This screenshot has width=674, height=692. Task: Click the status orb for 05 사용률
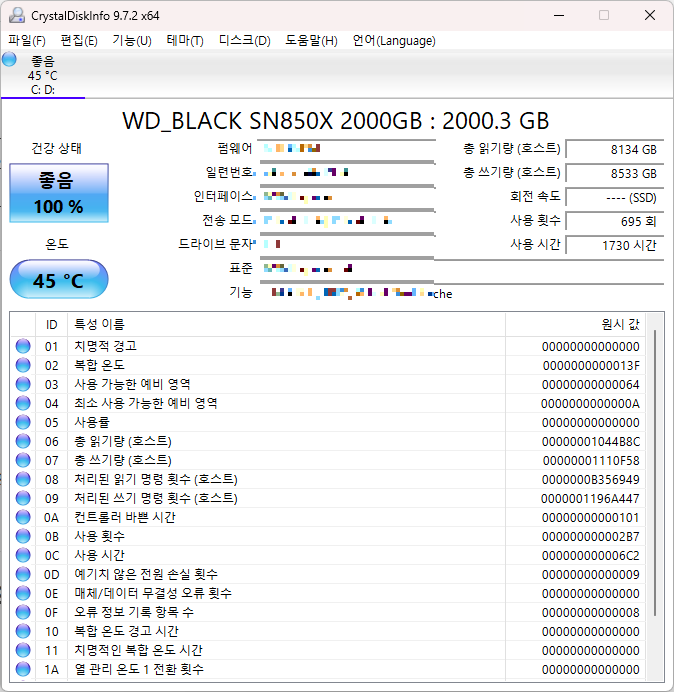click(x=23, y=422)
